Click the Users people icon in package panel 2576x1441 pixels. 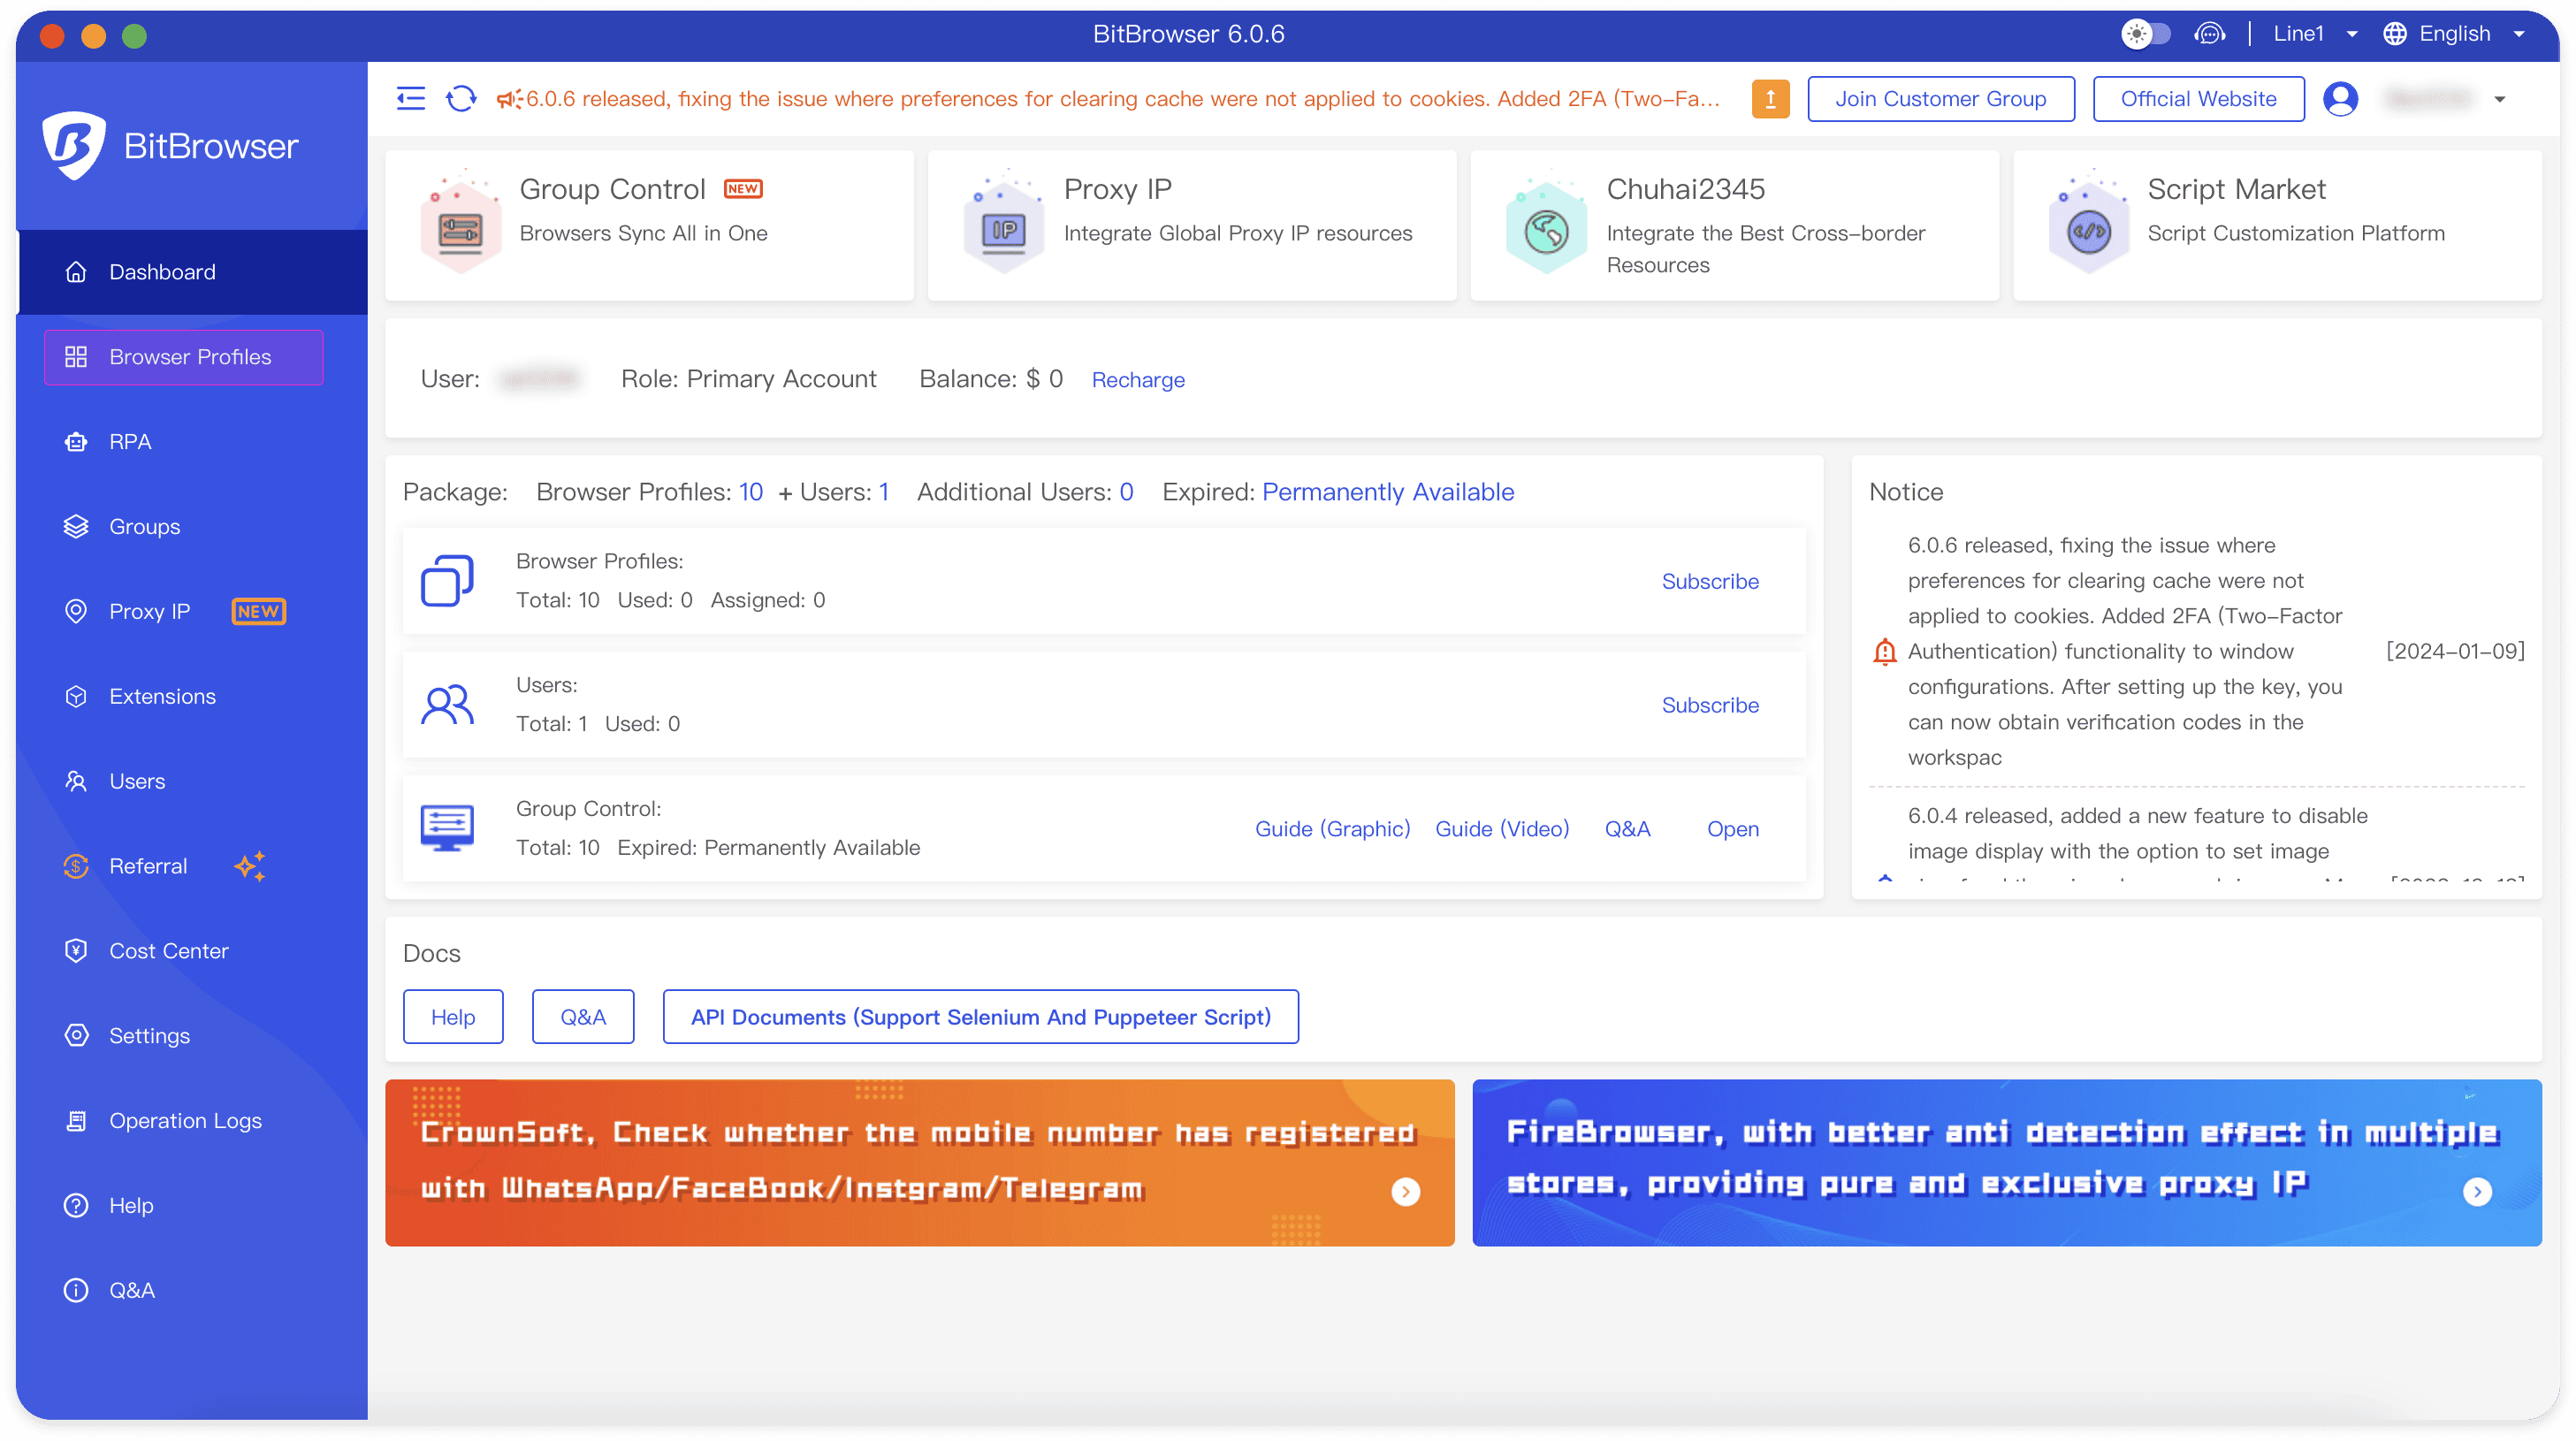[447, 705]
